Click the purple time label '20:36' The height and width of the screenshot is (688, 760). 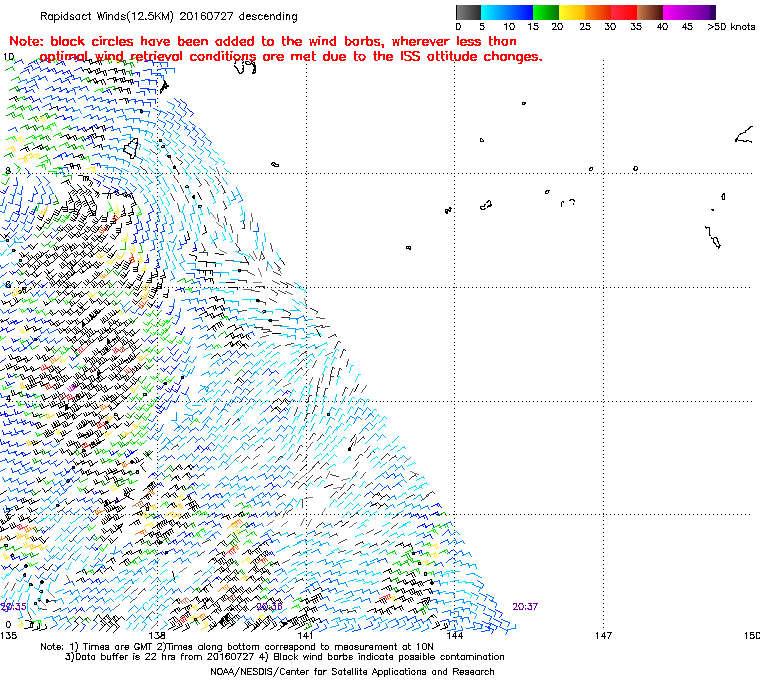(269, 607)
